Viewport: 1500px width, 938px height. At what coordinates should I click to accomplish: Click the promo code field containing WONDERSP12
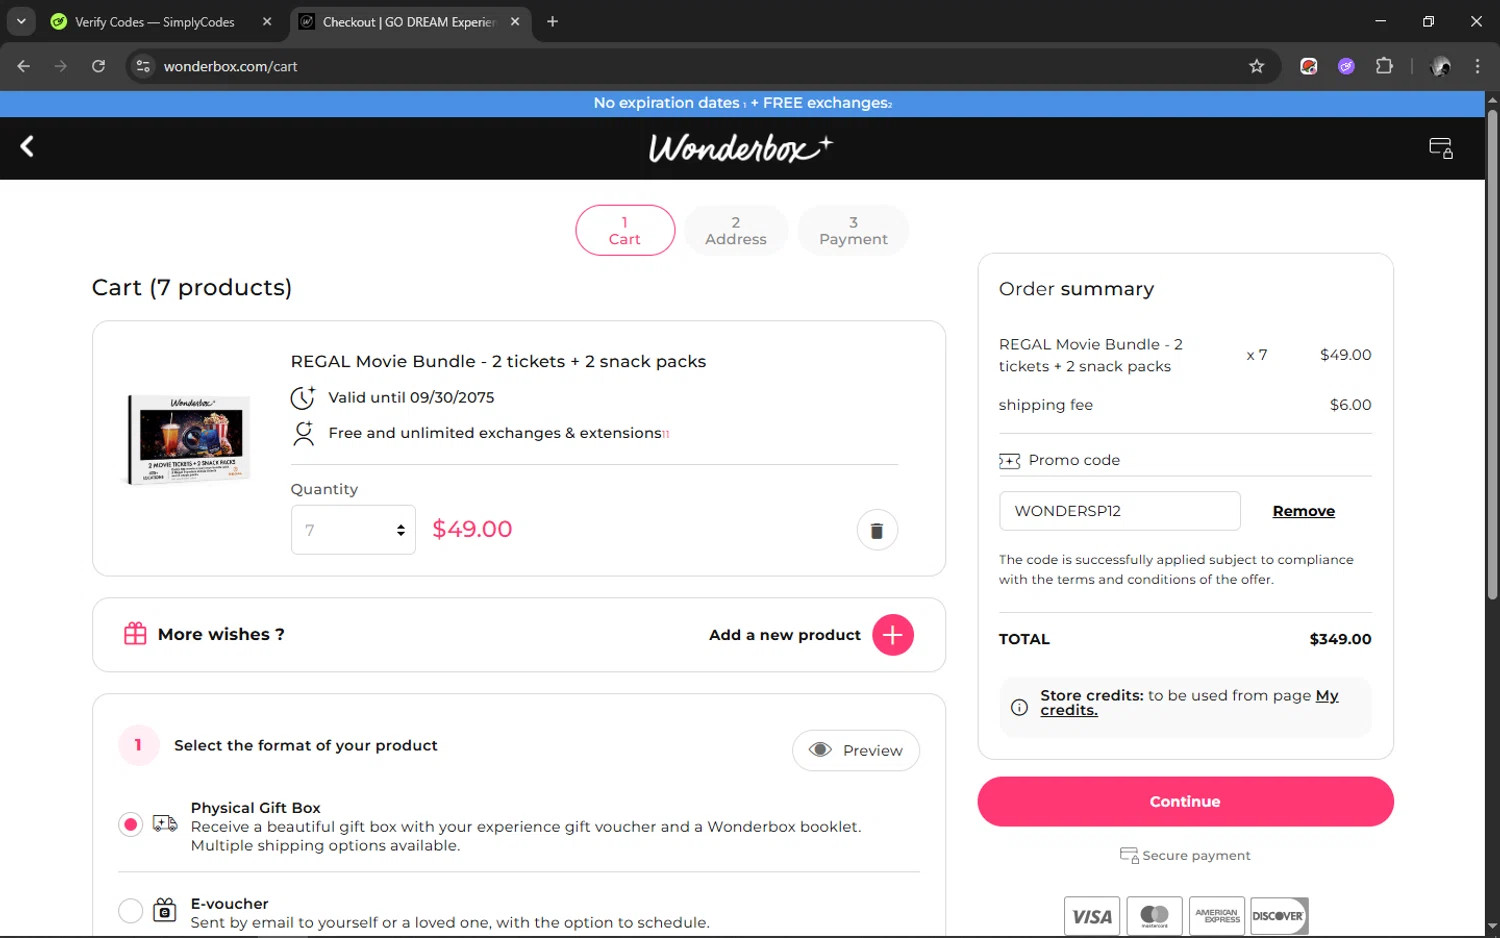1120,511
